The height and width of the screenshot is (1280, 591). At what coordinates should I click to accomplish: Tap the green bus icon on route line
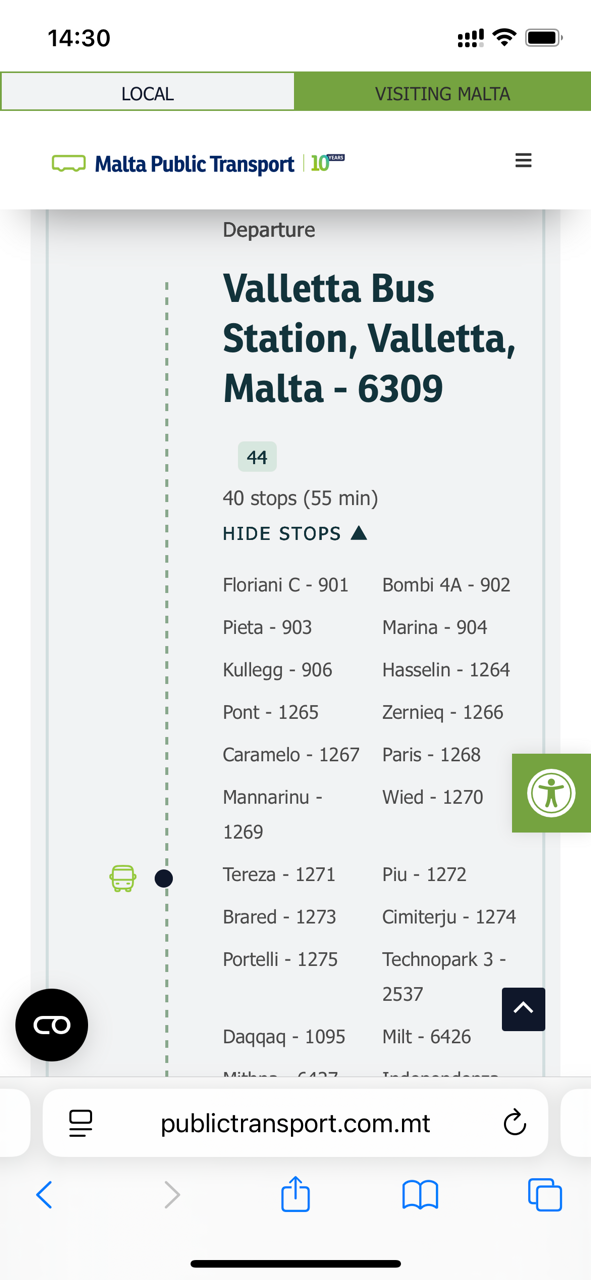(x=123, y=878)
